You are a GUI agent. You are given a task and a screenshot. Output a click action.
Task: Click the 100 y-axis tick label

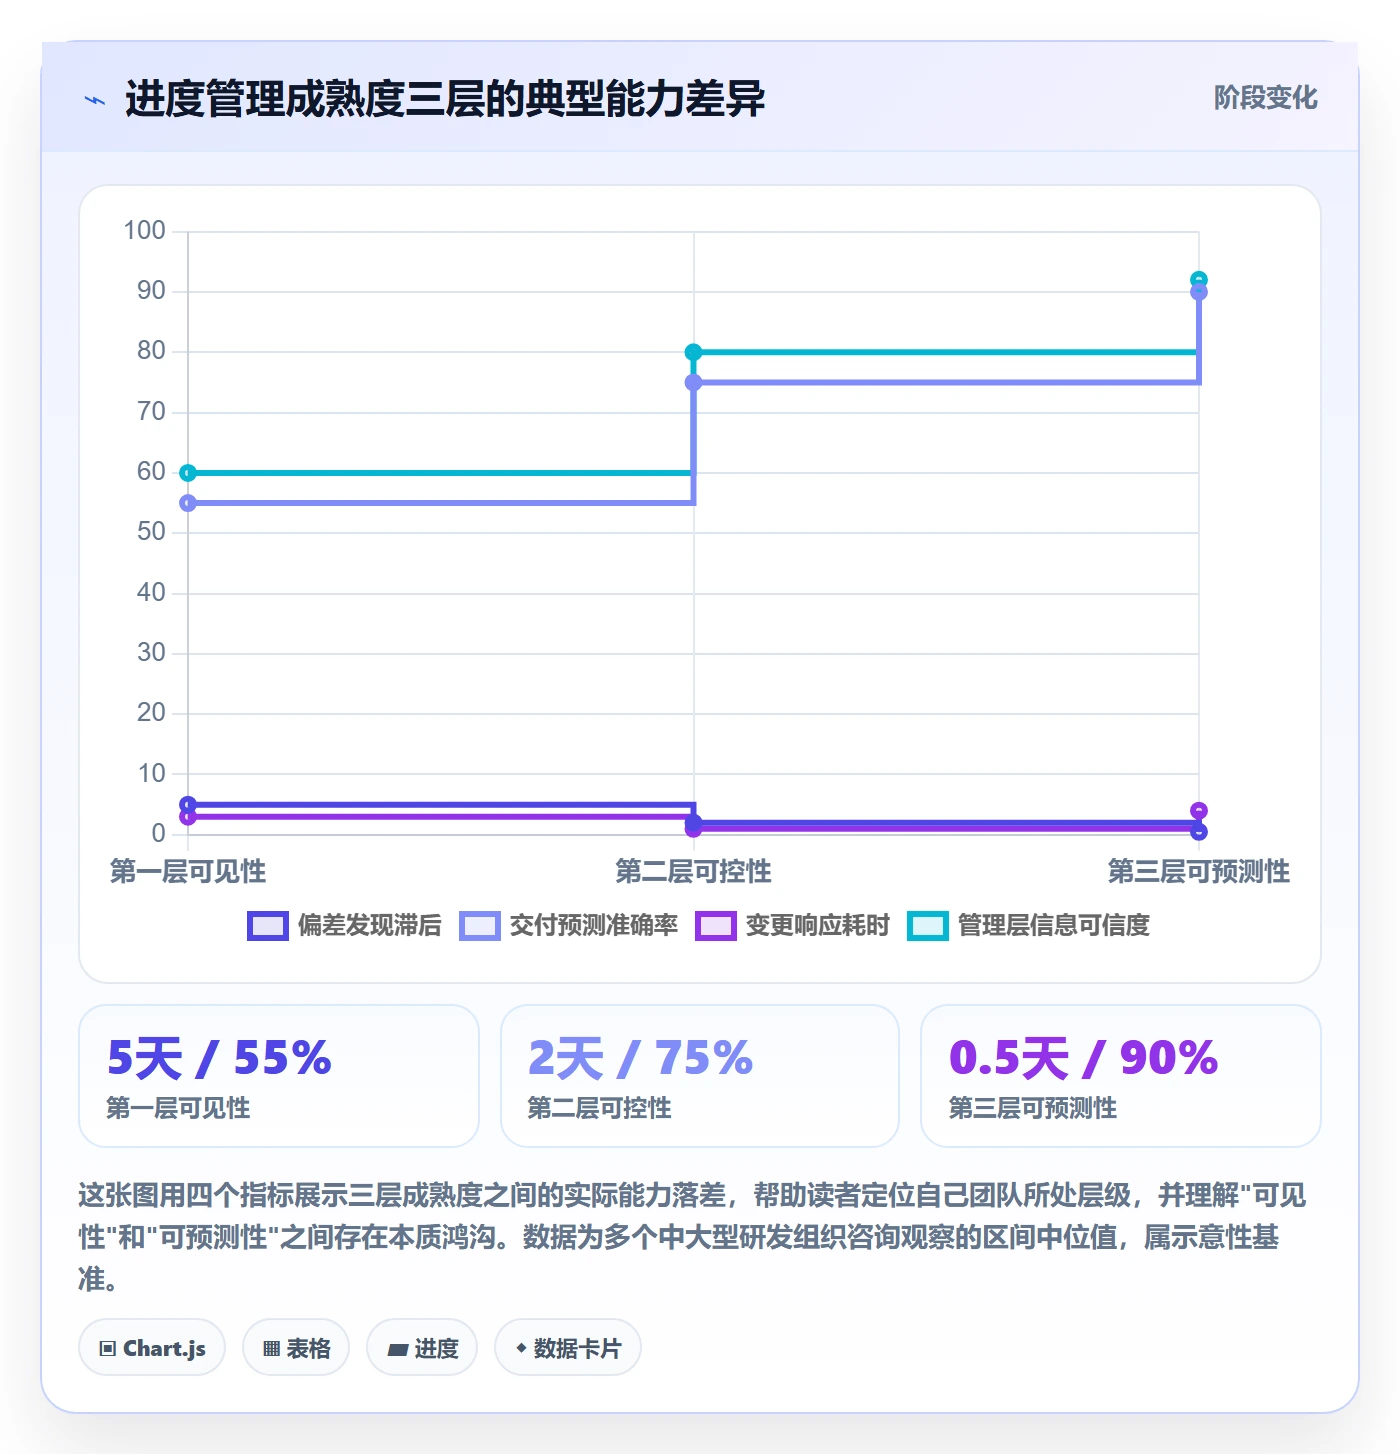(144, 231)
